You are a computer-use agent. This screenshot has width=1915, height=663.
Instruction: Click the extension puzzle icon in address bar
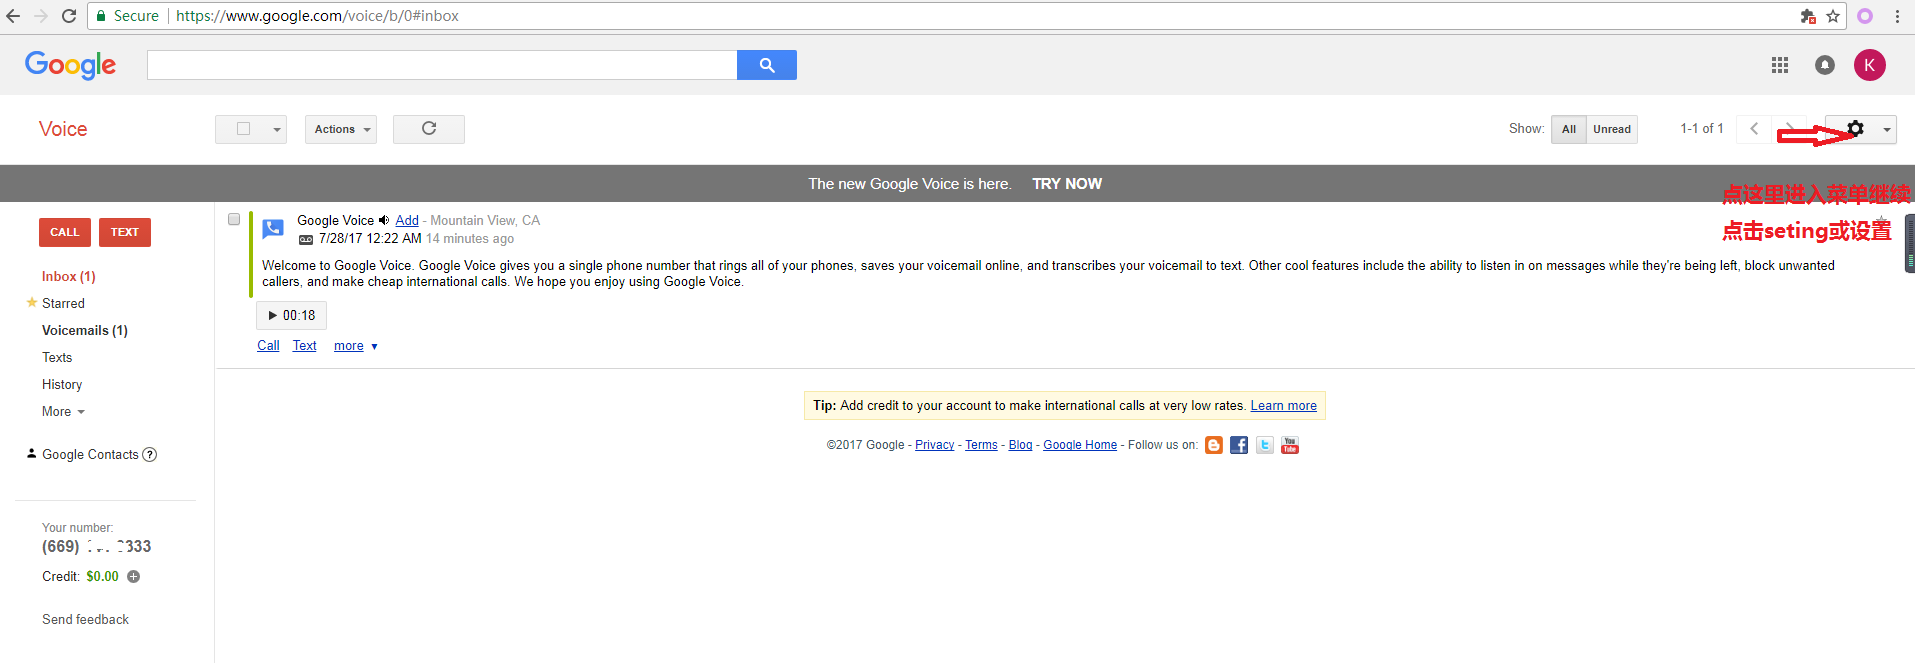[x=1808, y=16]
